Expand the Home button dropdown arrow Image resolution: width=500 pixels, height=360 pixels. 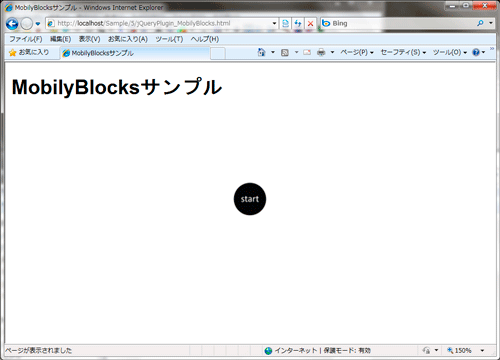click(x=273, y=52)
